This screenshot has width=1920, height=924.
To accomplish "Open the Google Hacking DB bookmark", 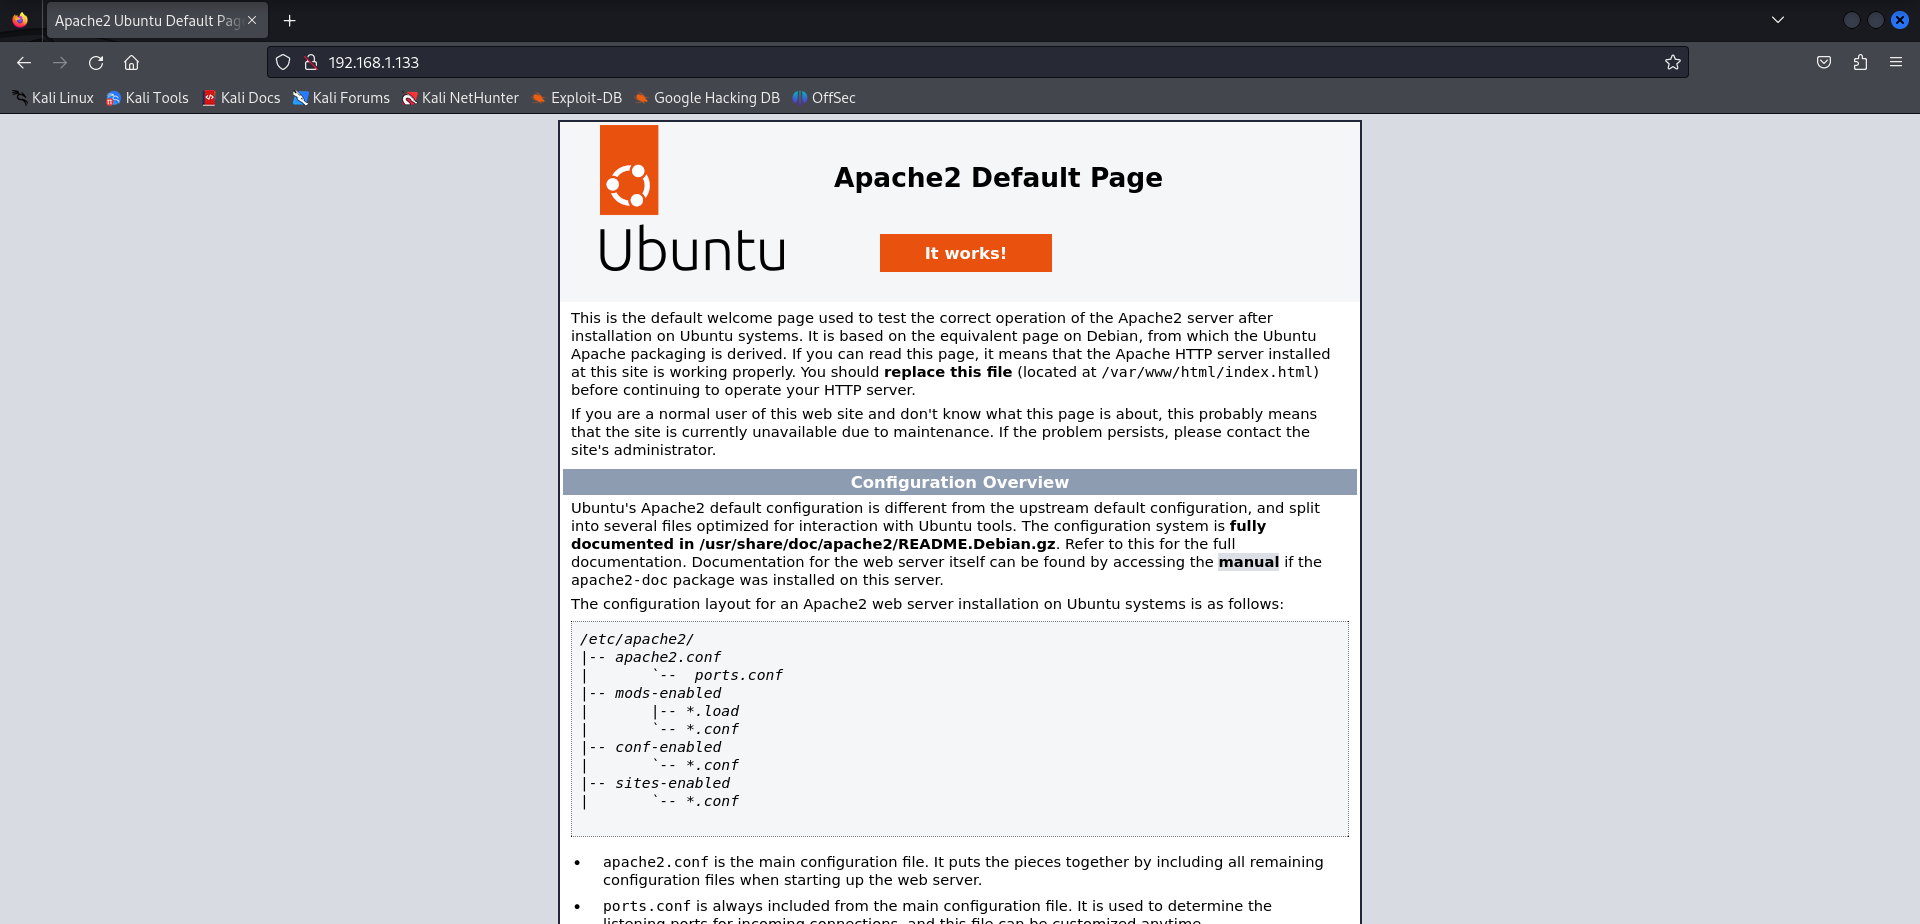I will coord(706,98).
